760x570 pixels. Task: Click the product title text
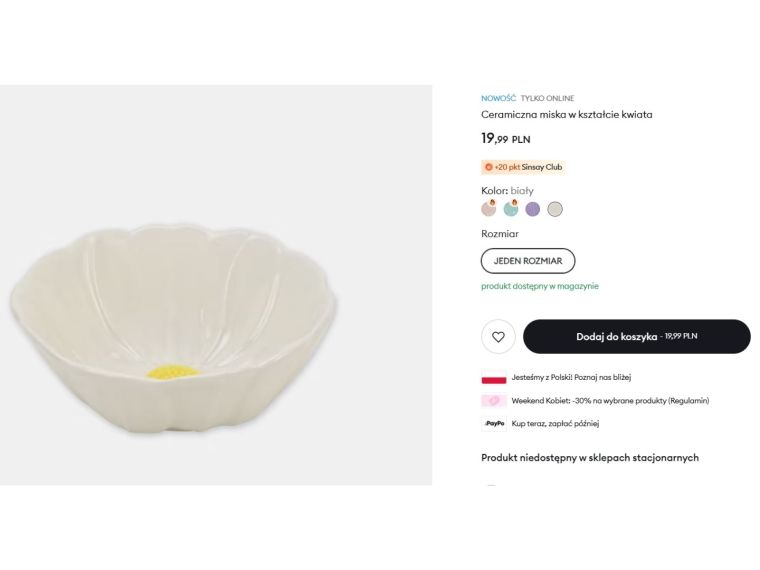(566, 115)
